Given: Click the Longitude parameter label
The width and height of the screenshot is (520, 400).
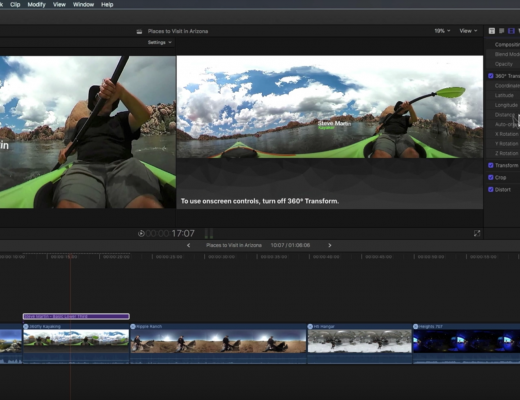Looking at the screenshot, I should [506, 105].
